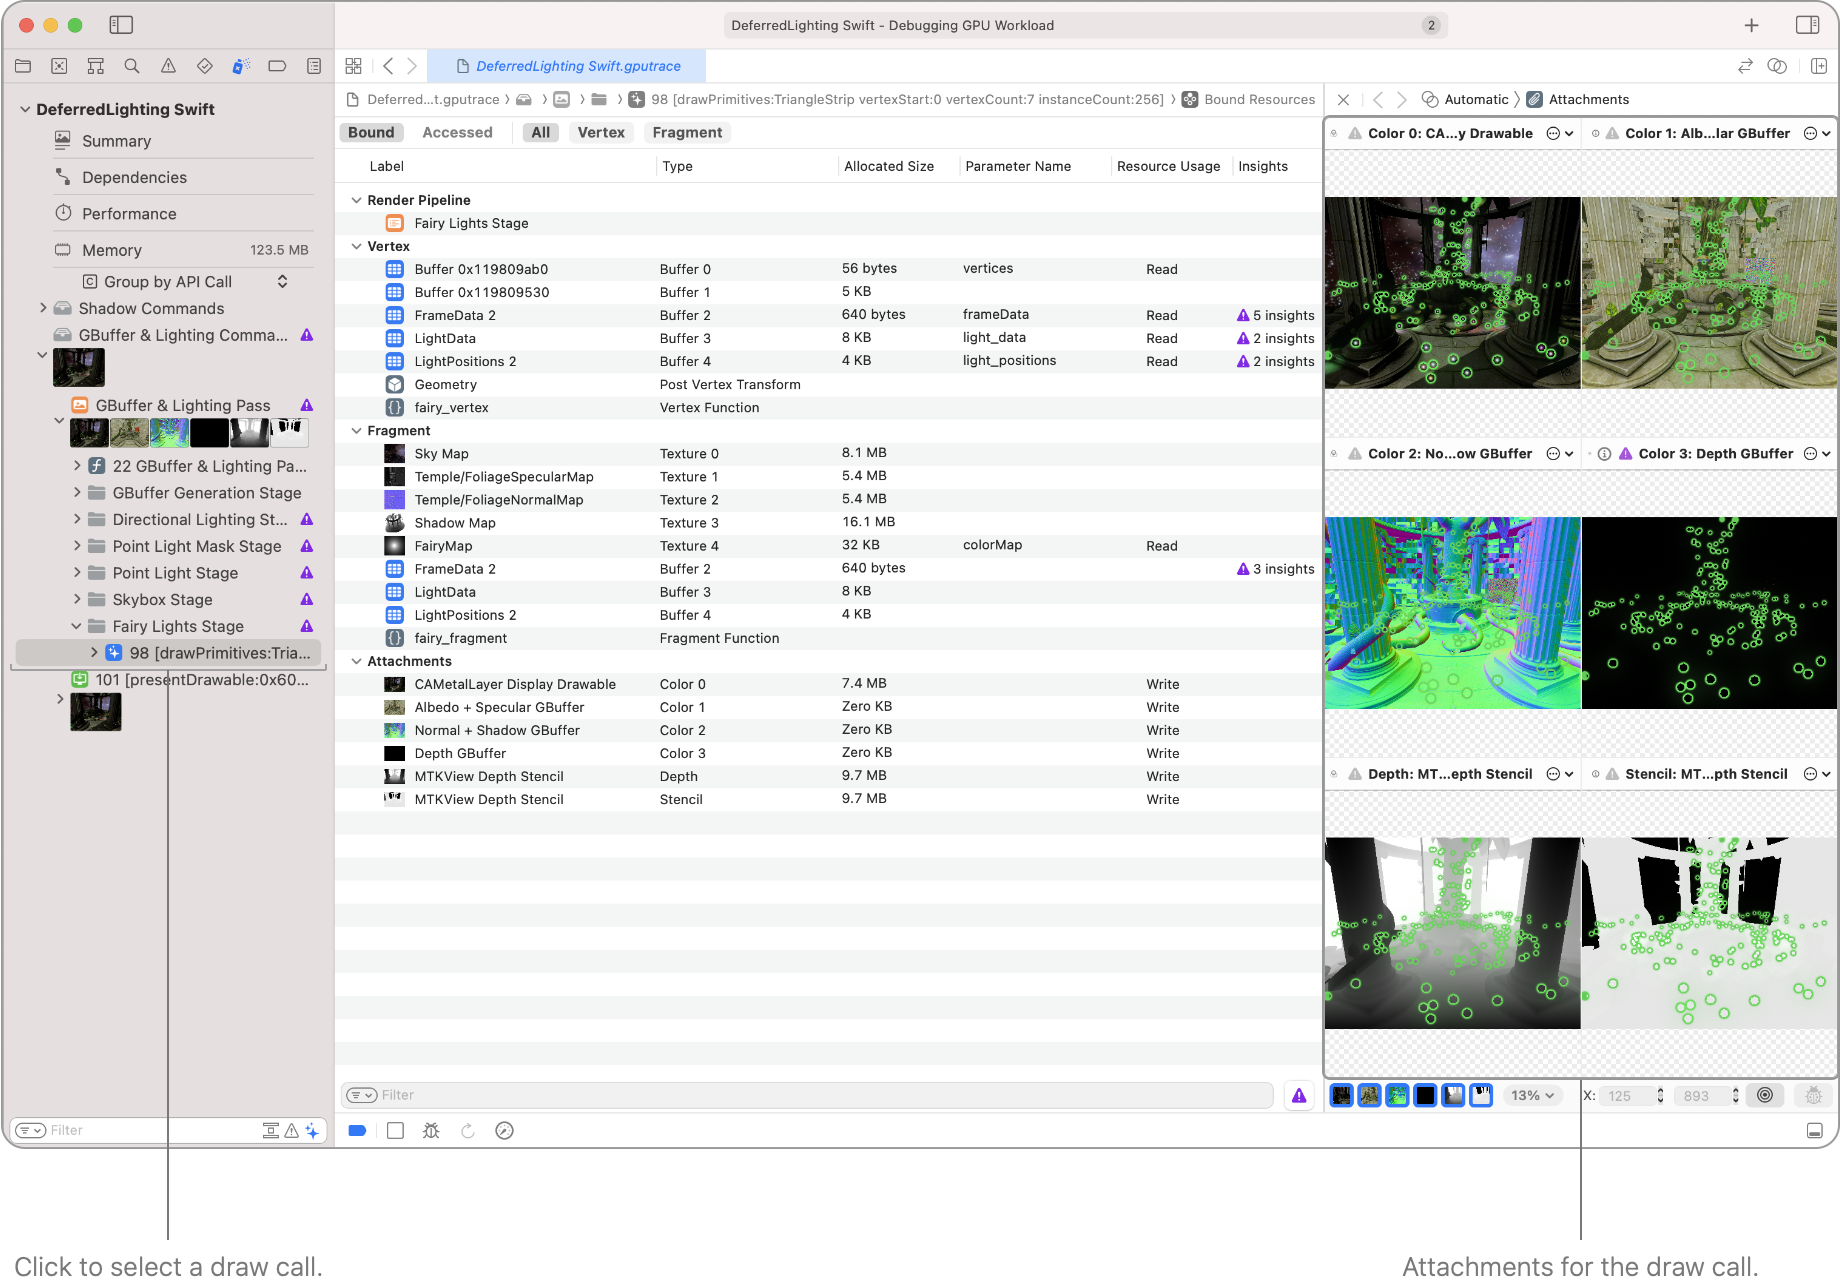Select the blue GPU counters spray icon
Image resolution: width=1840 pixels, height=1282 pixels.
240,66
